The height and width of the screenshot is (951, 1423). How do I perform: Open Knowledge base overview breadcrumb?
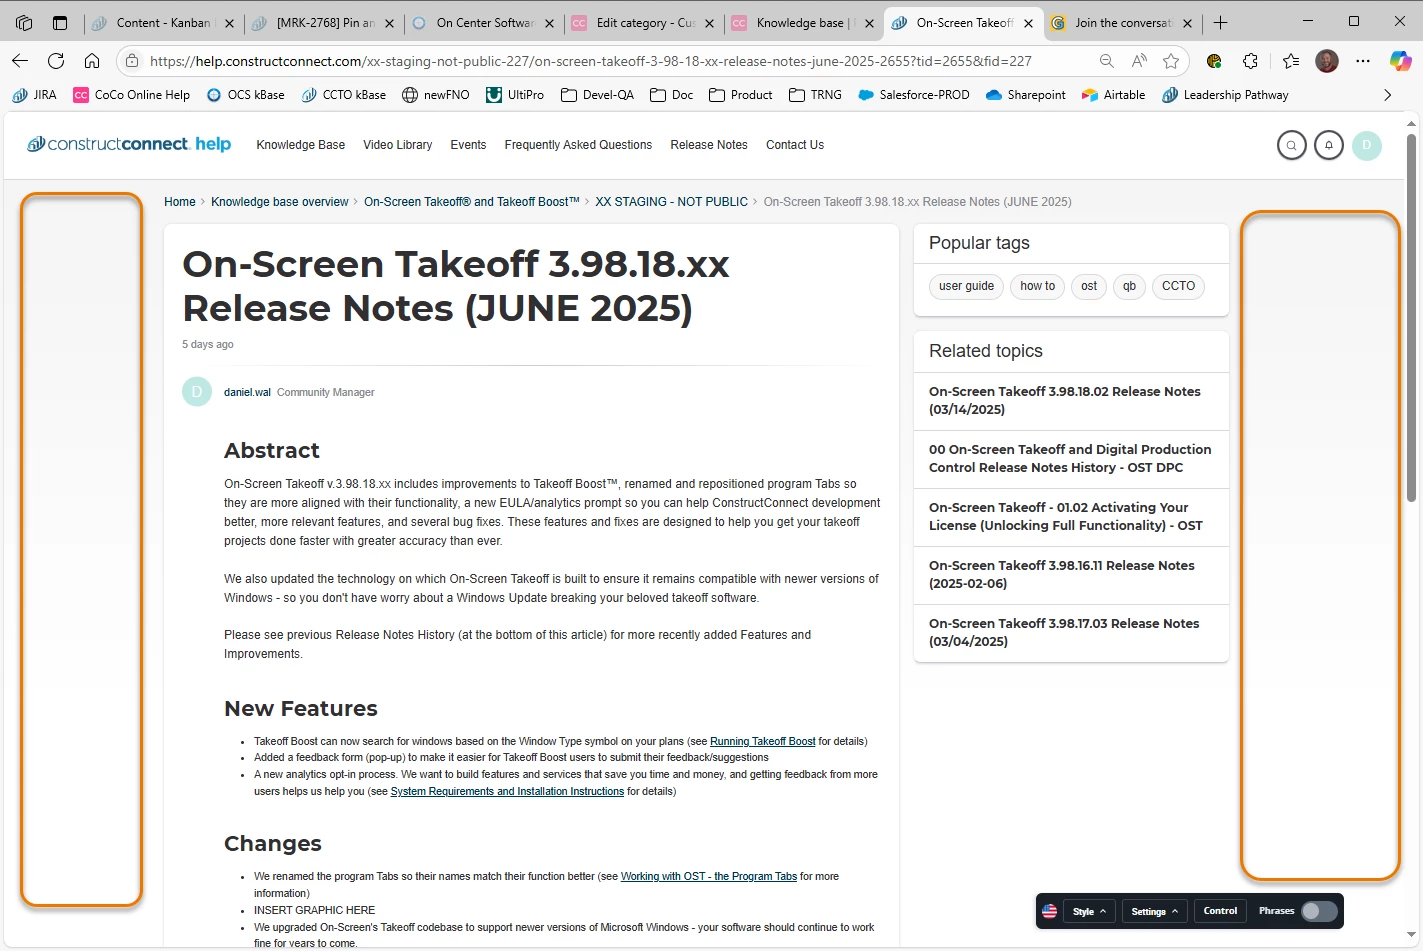coord(280,202)
